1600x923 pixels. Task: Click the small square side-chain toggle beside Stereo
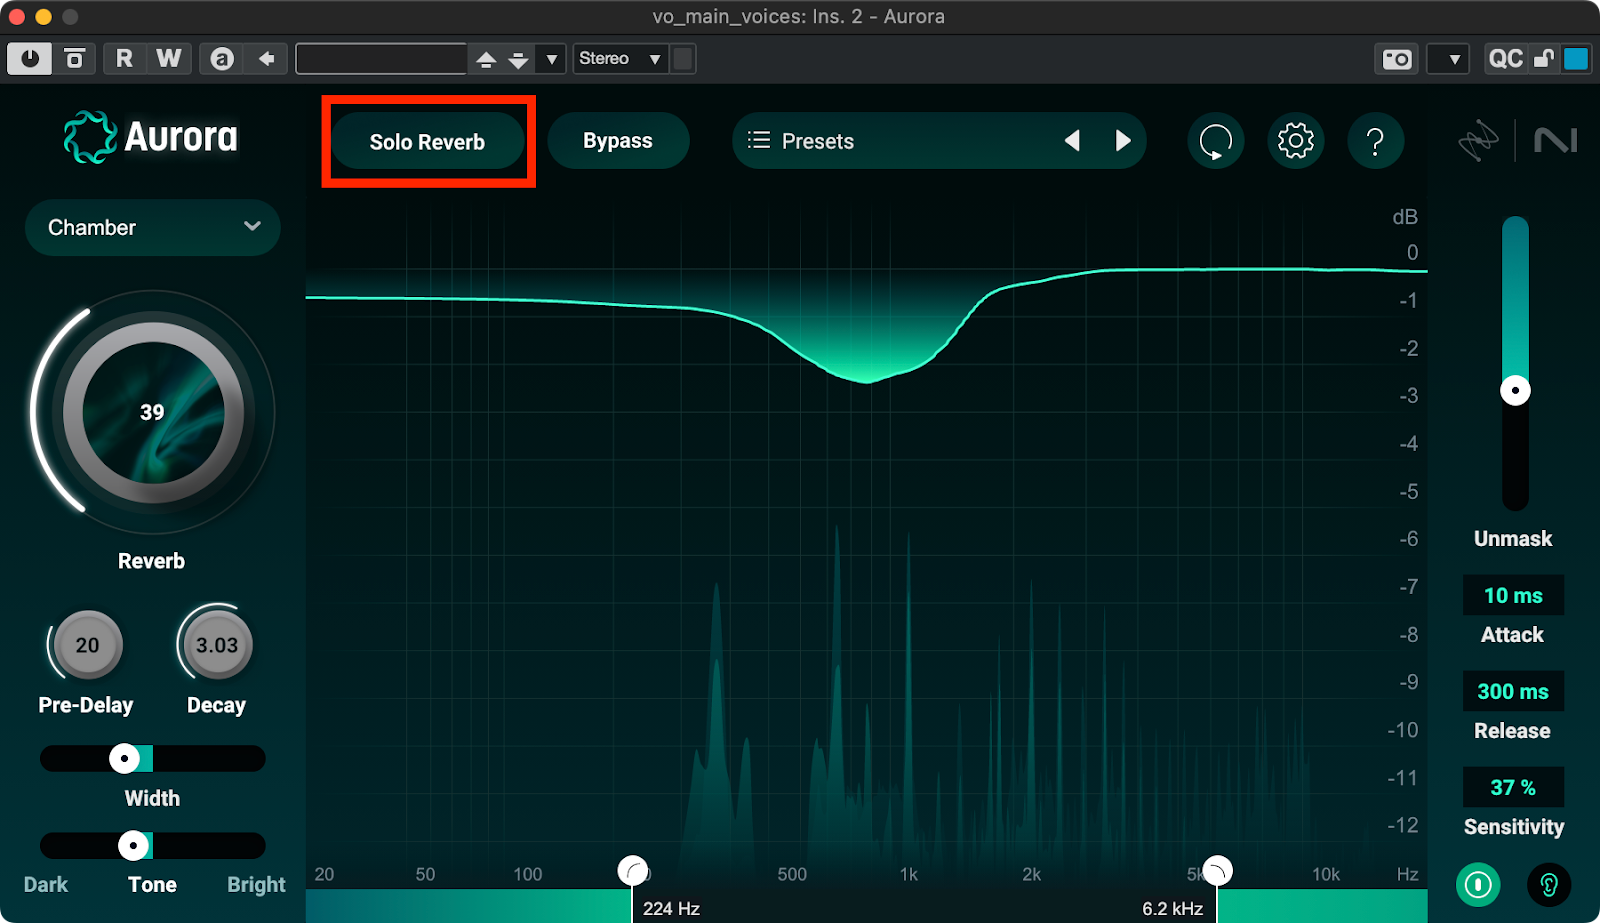tap(683, 58)
